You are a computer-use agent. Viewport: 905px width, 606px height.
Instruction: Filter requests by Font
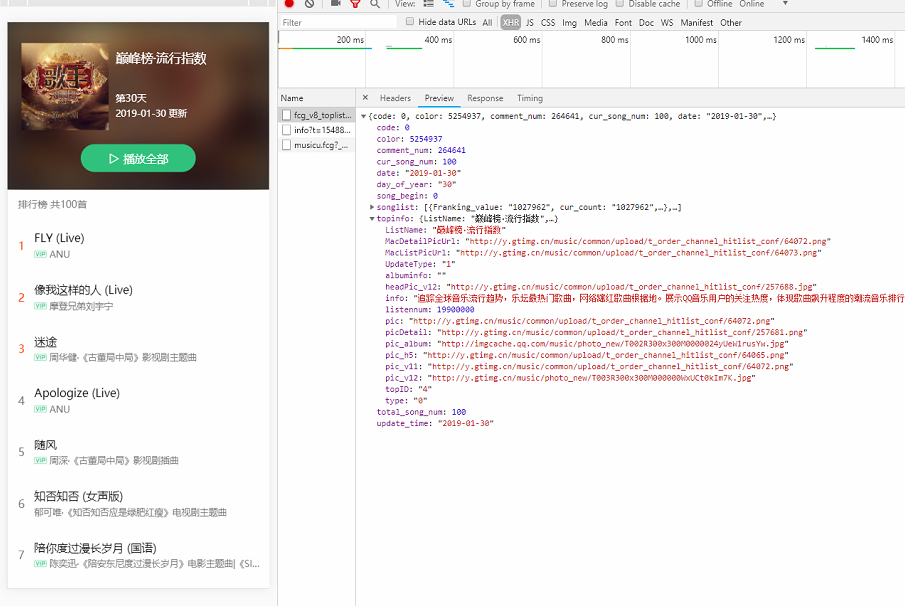coord(623,23)
